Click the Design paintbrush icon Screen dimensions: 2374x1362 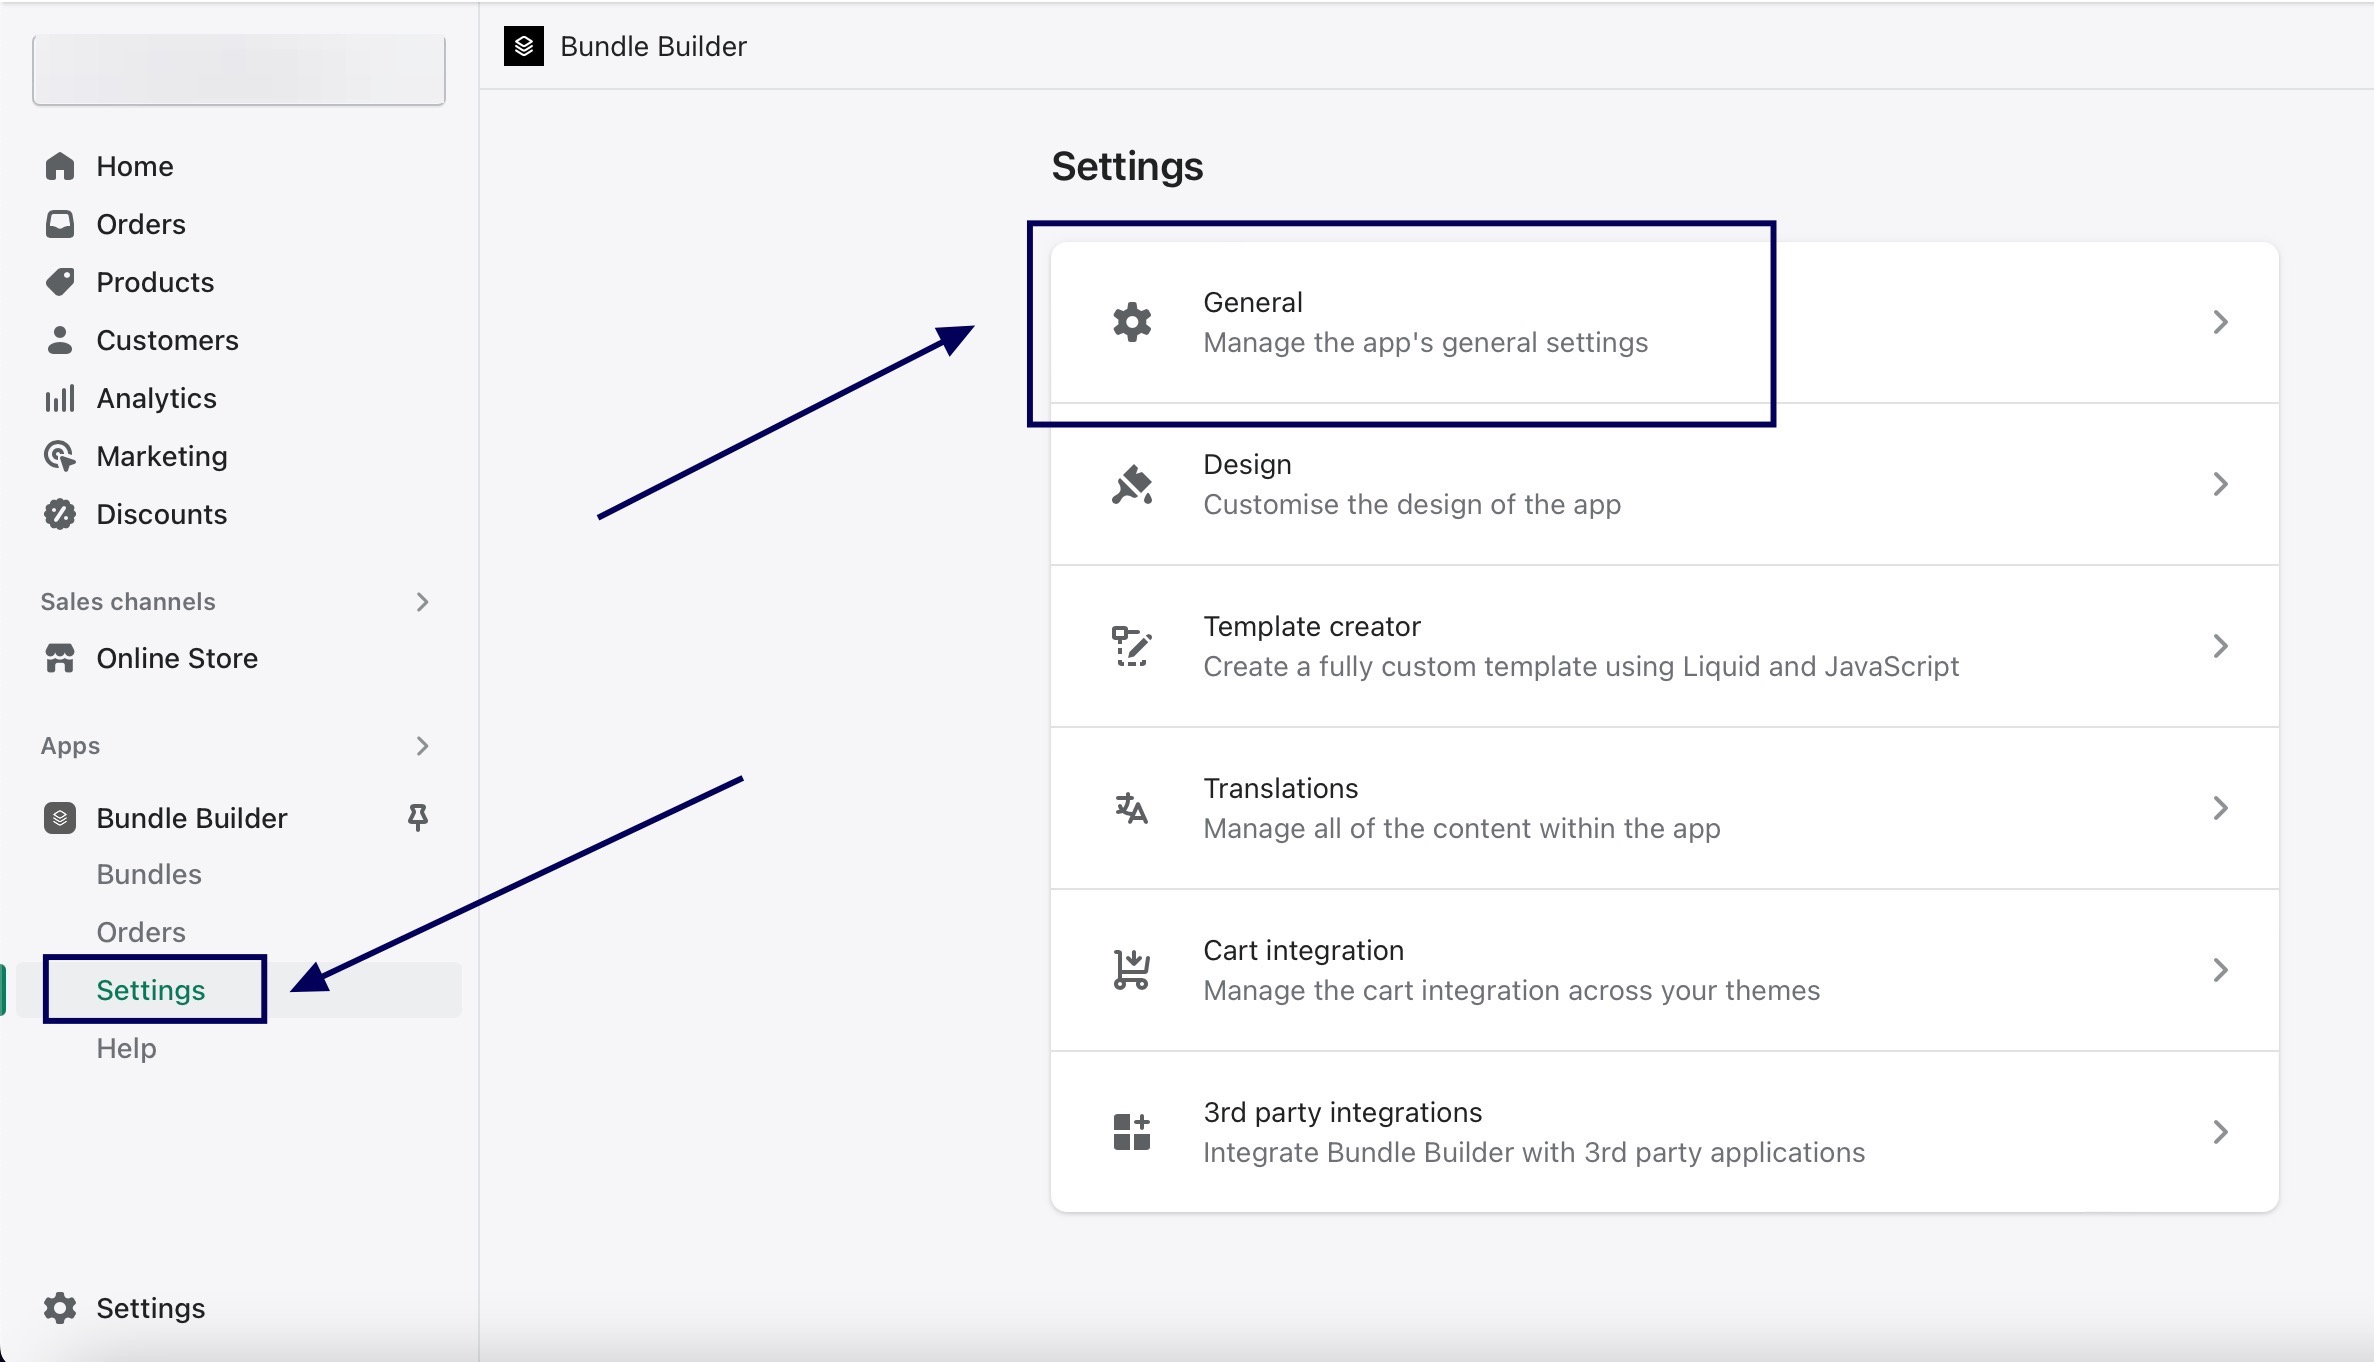point(1132,485)
